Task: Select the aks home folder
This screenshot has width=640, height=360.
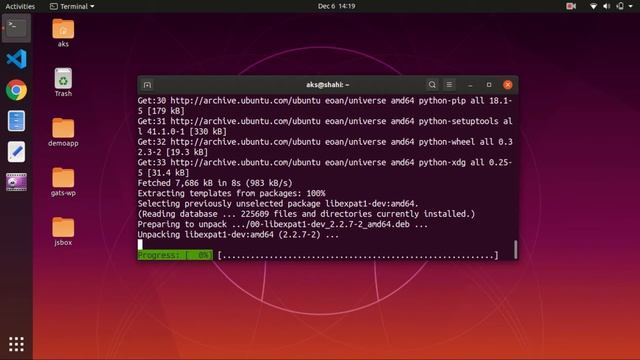Action: tap(63, 33)
